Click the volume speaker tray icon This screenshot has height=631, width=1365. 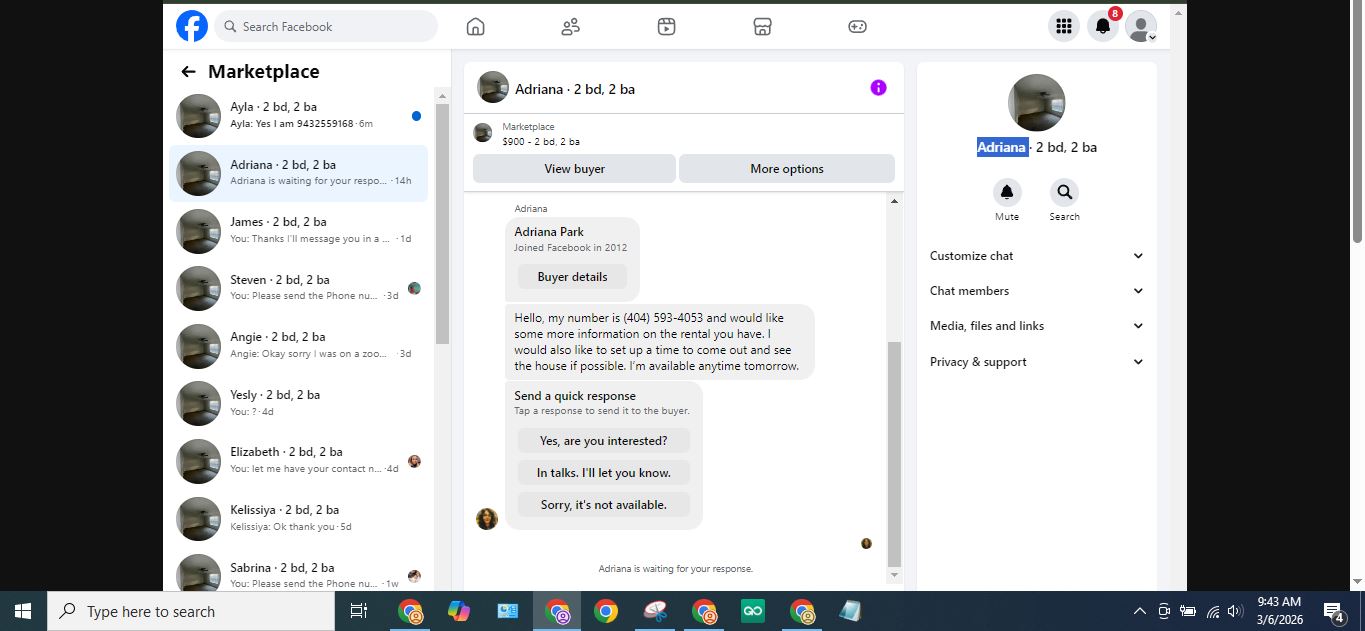tap(1236, 611)
